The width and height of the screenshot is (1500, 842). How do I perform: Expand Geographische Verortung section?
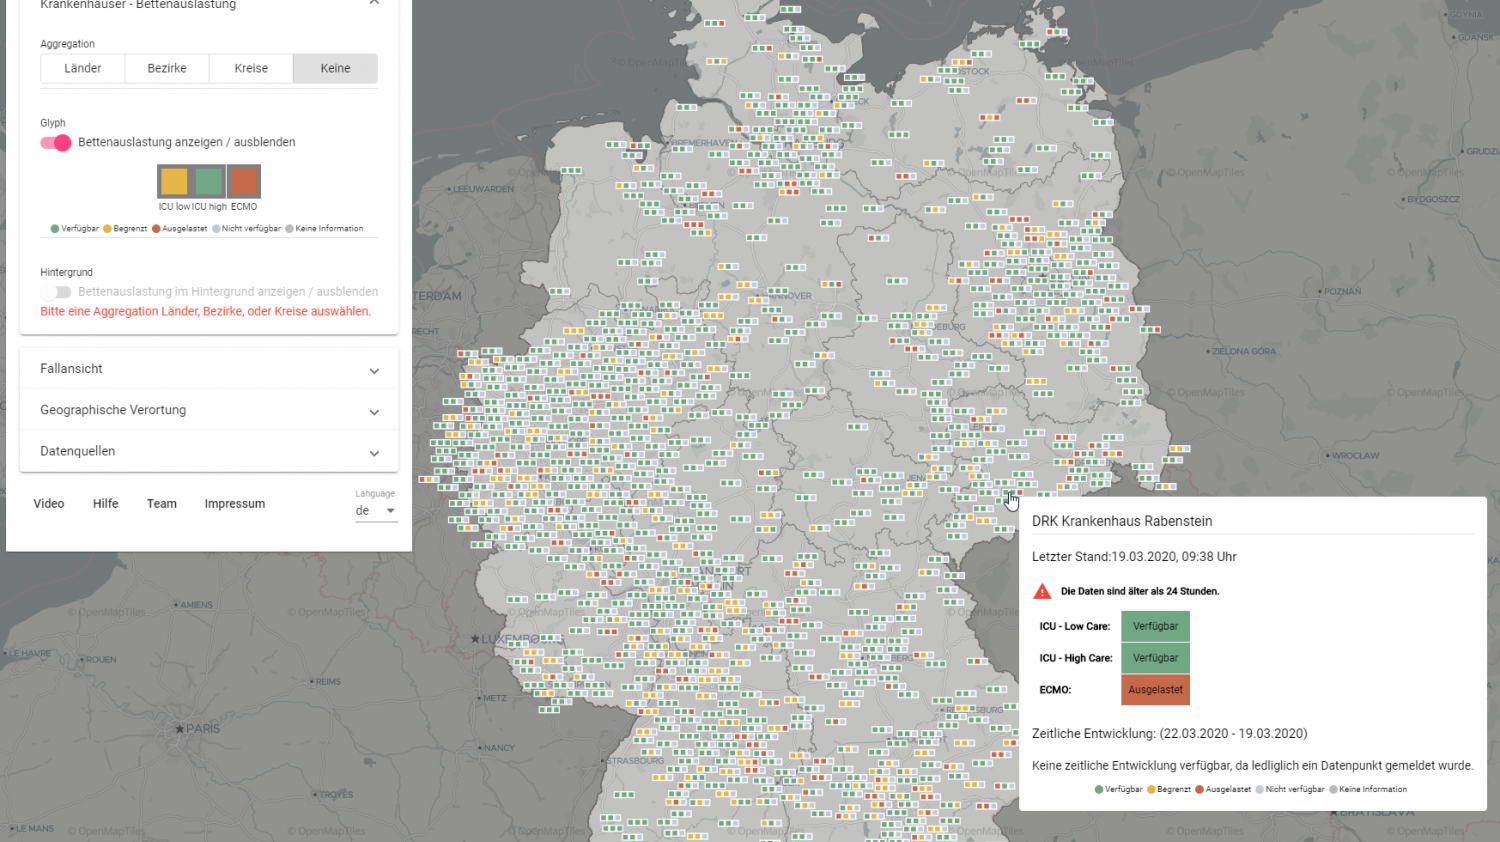click(209, 410)
